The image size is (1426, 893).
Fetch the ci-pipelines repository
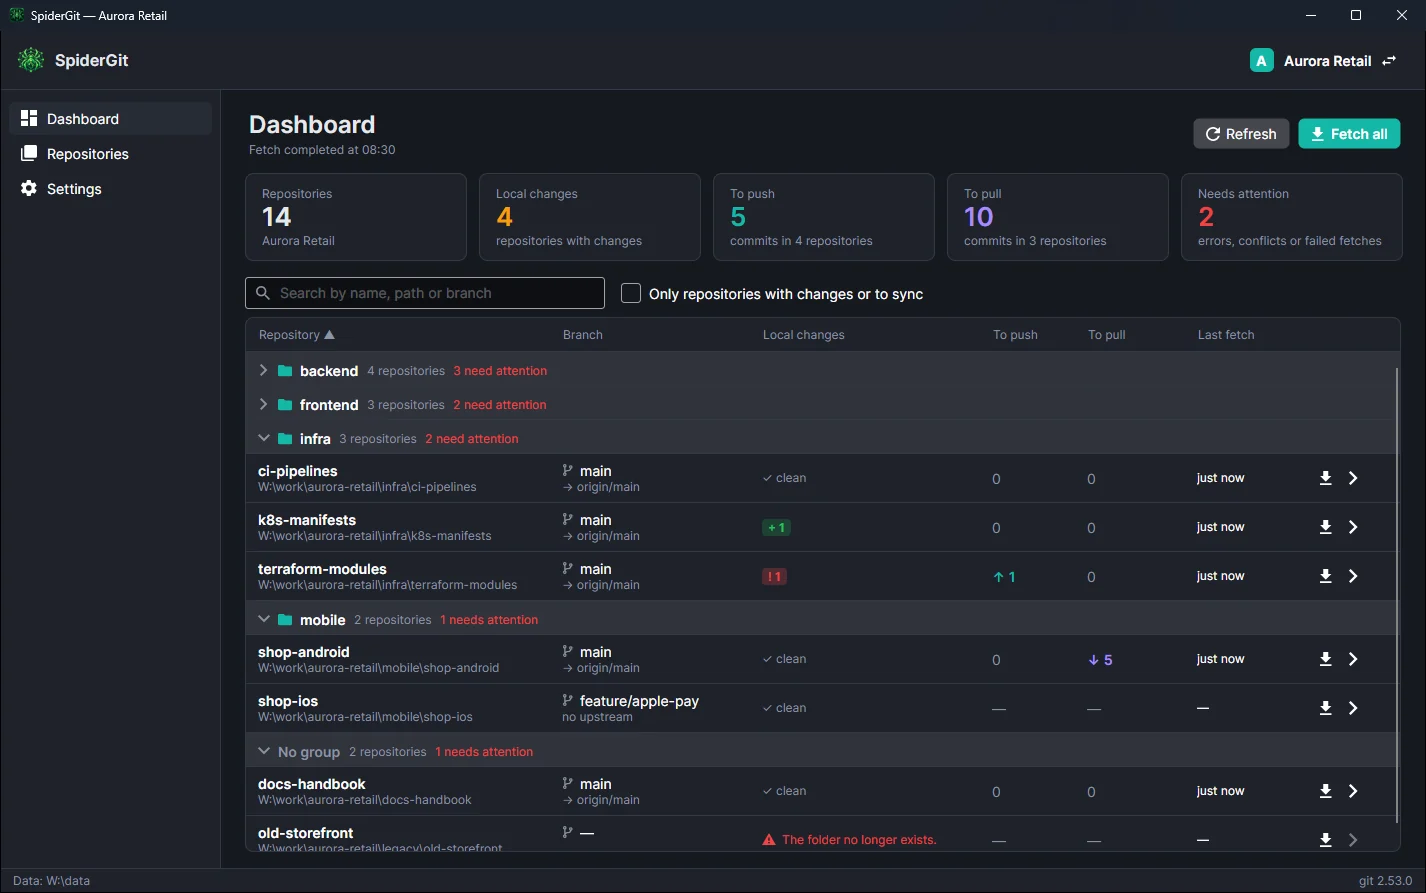coord(1325,478)
